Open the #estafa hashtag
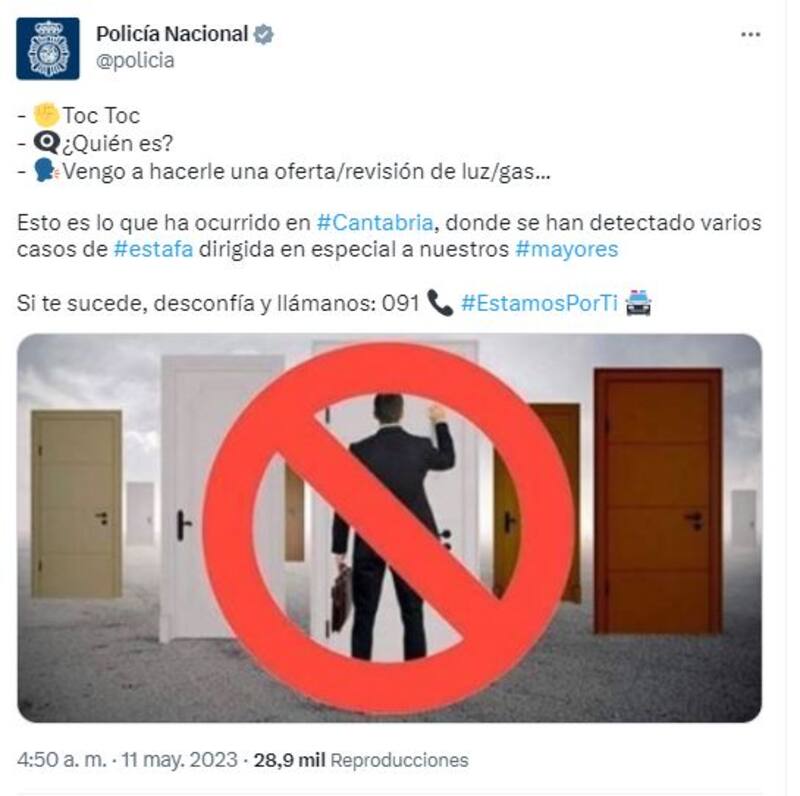This screenshot has height=796, width=800. coord(153,250)
